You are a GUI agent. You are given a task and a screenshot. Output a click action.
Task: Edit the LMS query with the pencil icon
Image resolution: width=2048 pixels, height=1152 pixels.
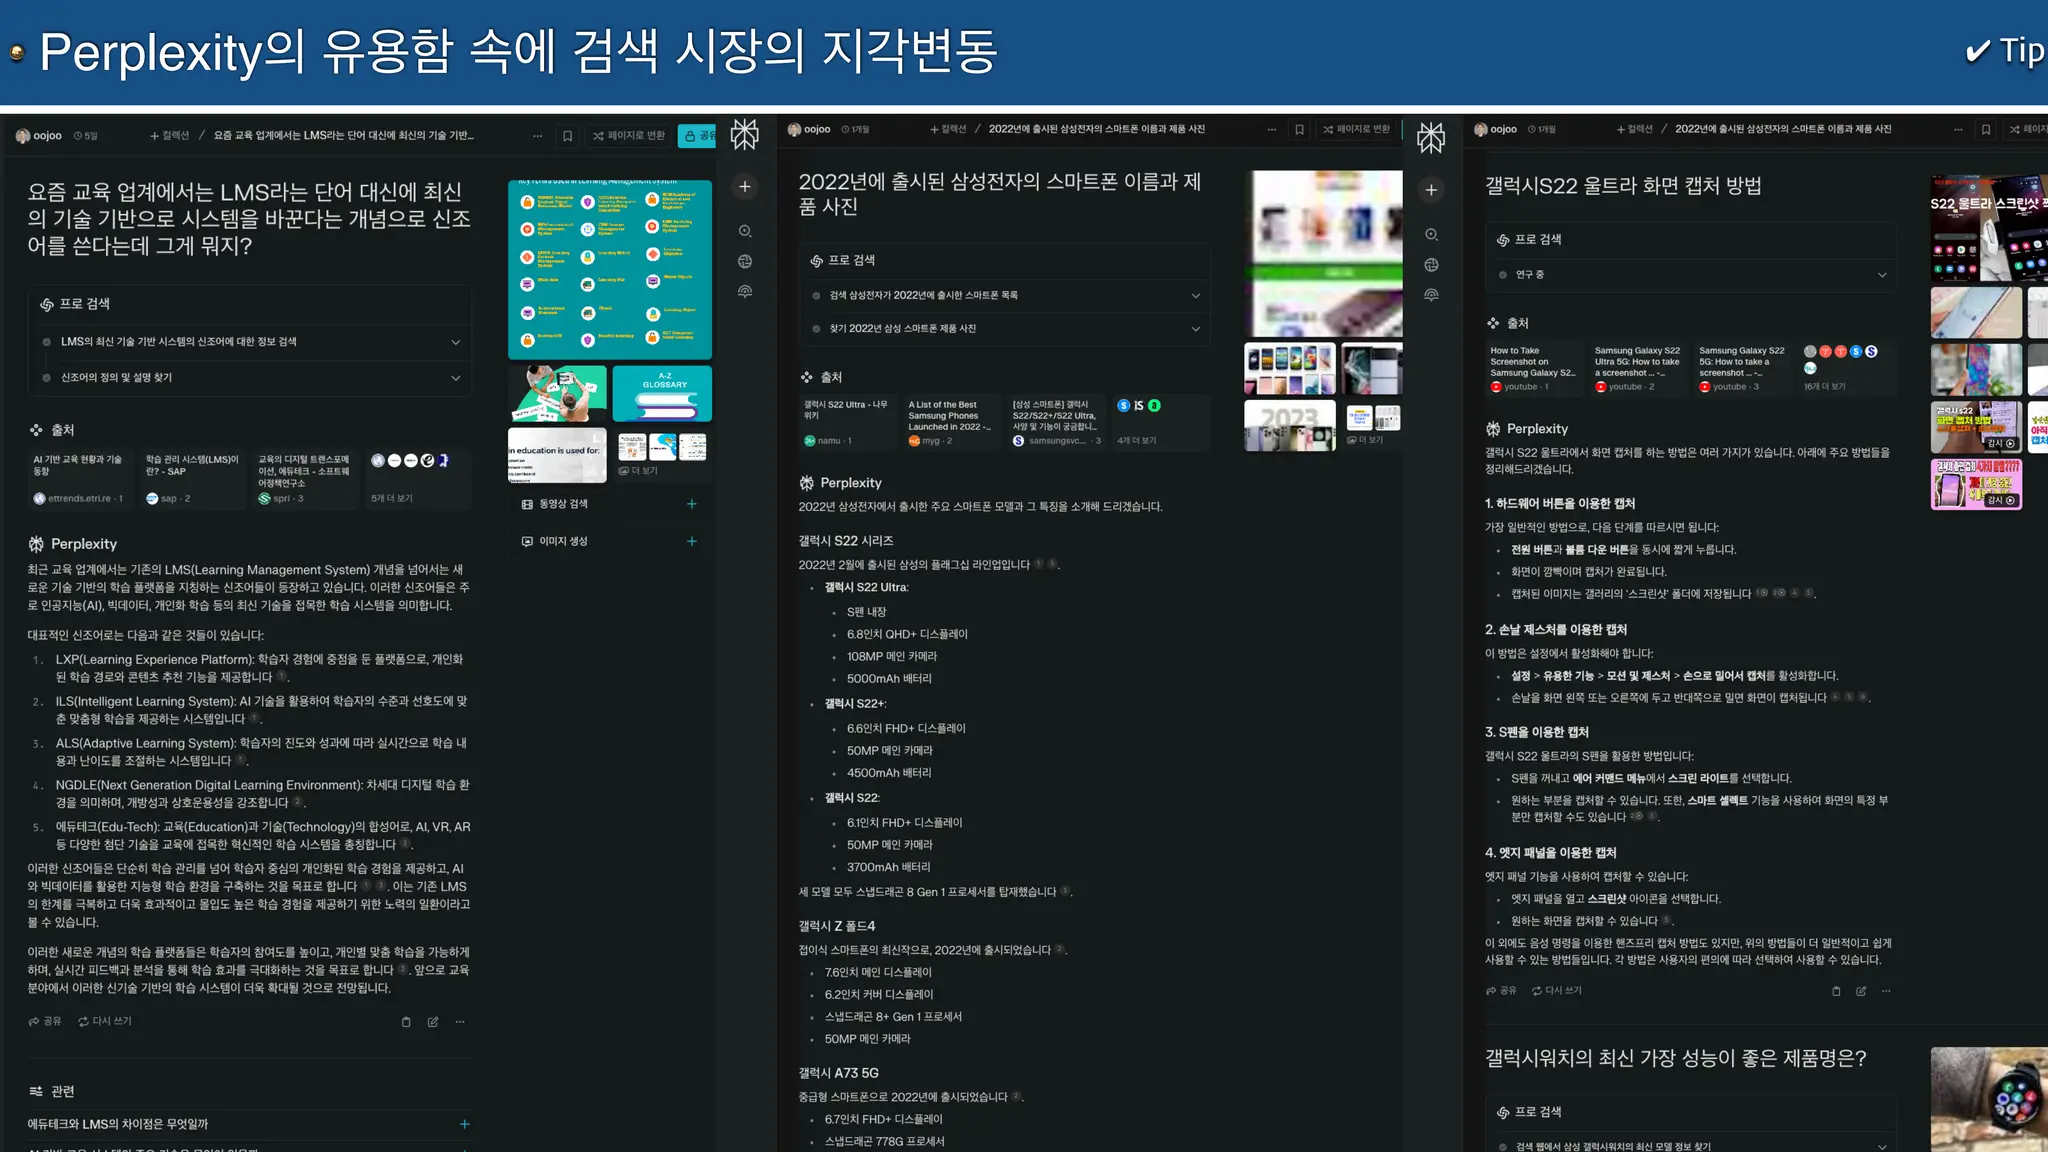433,1021
